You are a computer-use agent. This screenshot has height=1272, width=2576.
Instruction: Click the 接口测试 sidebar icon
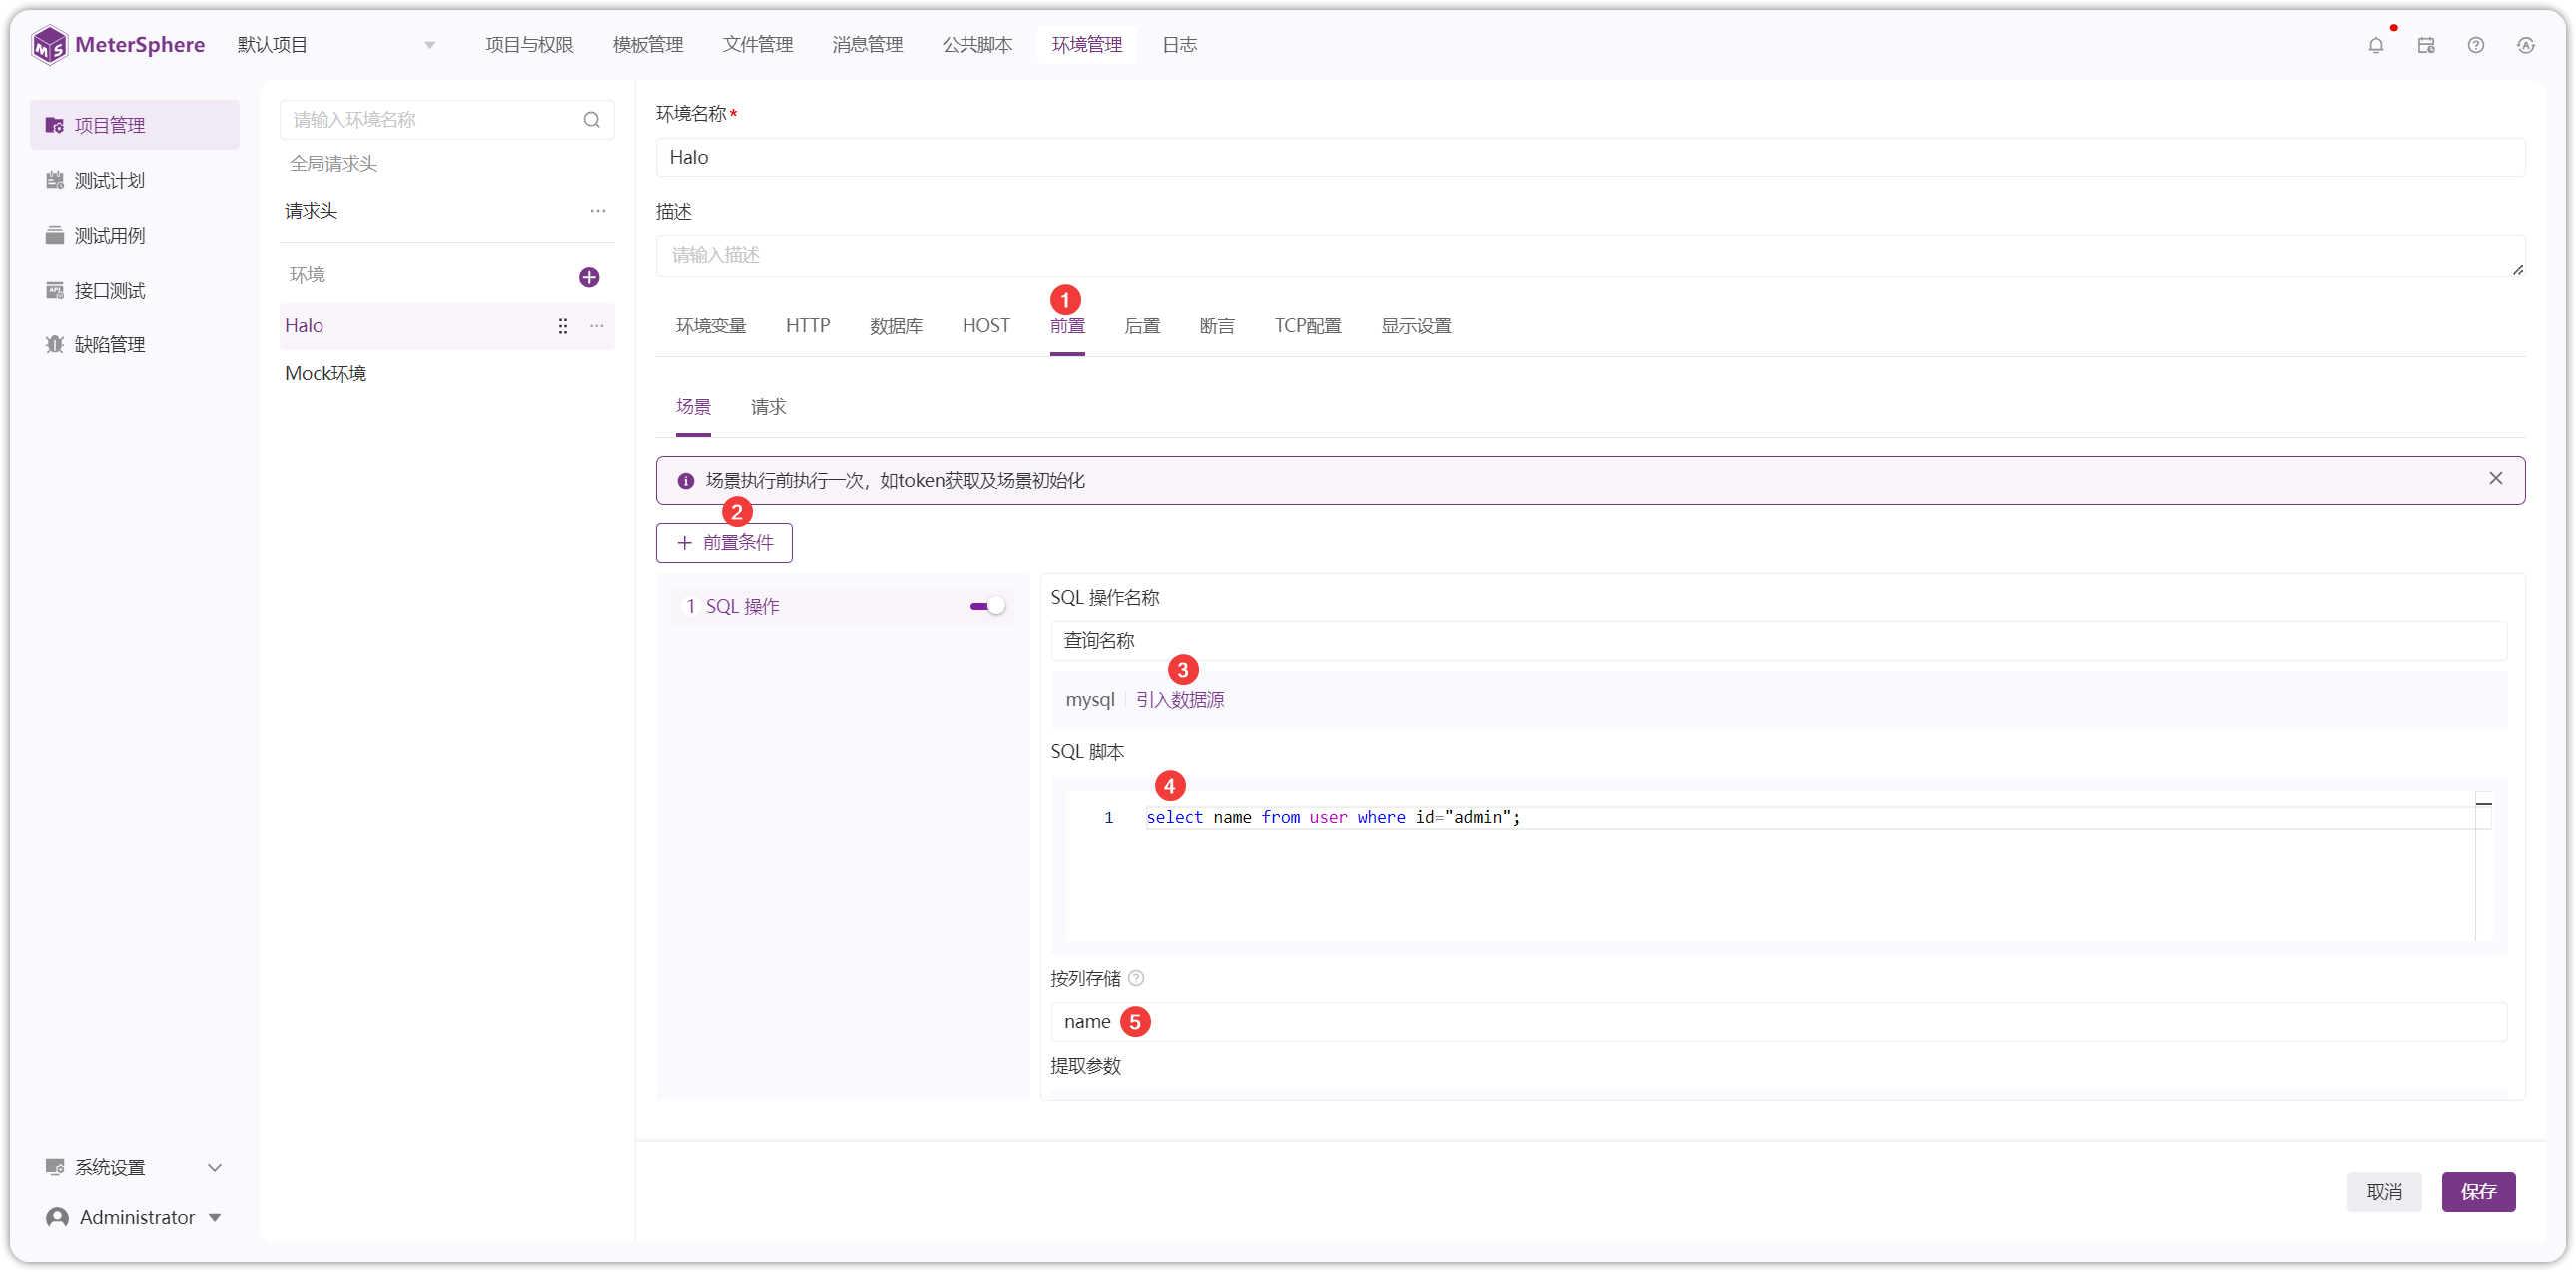pyautogui.click(x=55, y=291)
